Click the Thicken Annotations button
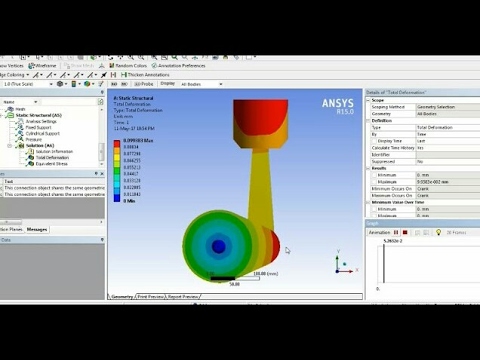The image size is (480, 360). (145, 75)
